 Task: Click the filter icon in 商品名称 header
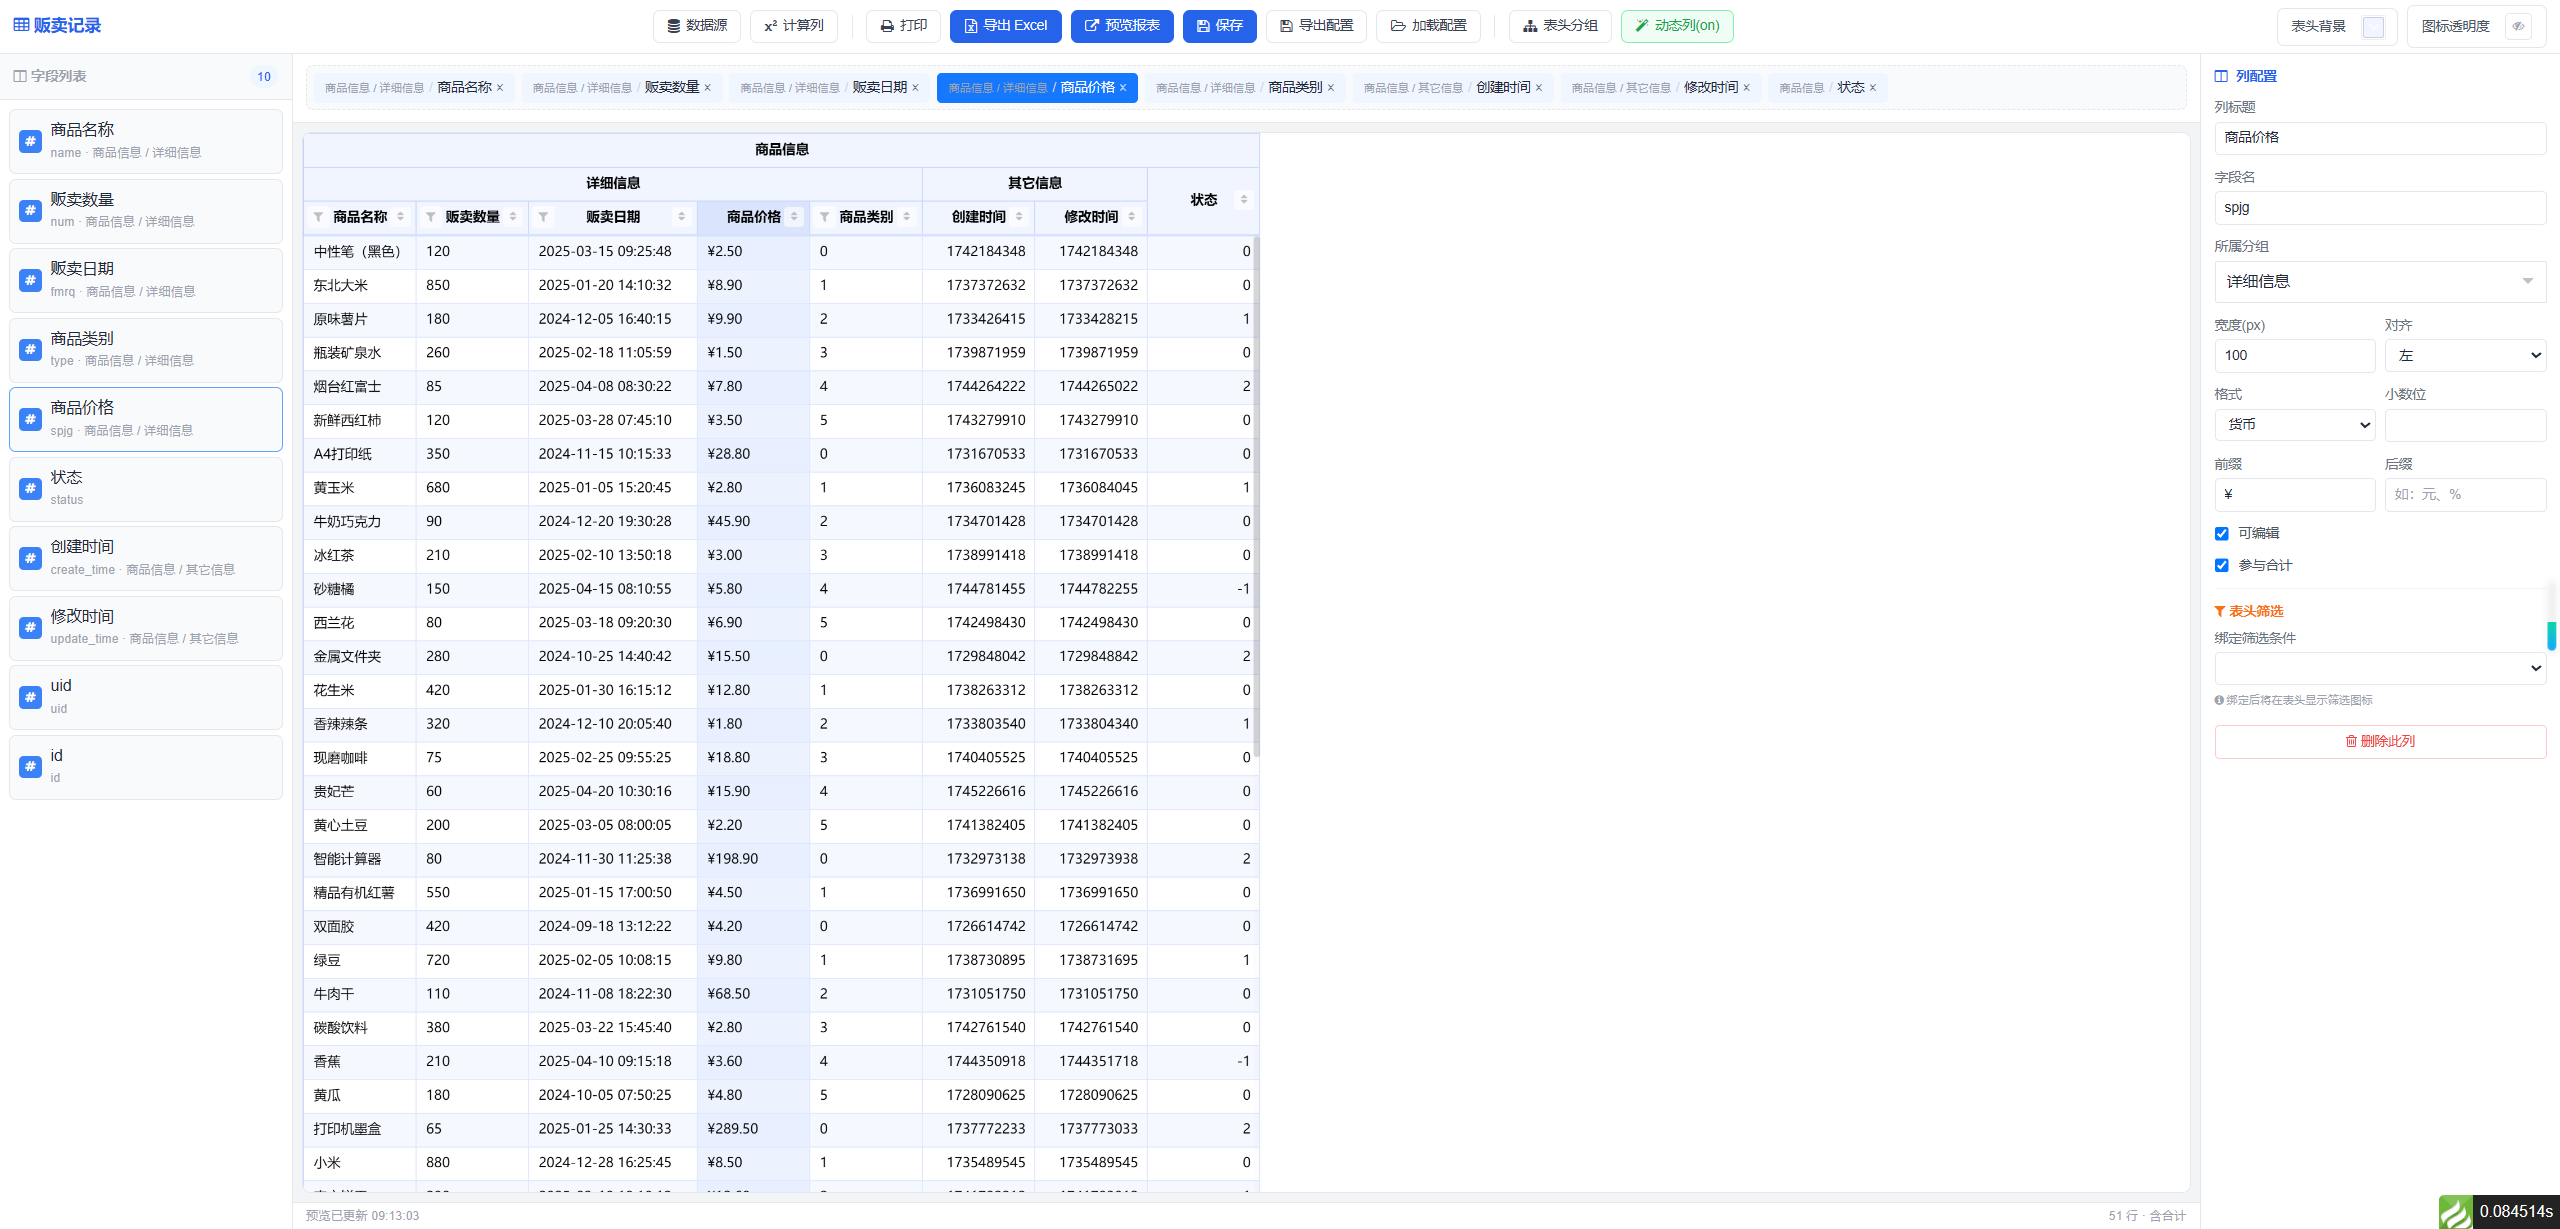tap(318, 217)
